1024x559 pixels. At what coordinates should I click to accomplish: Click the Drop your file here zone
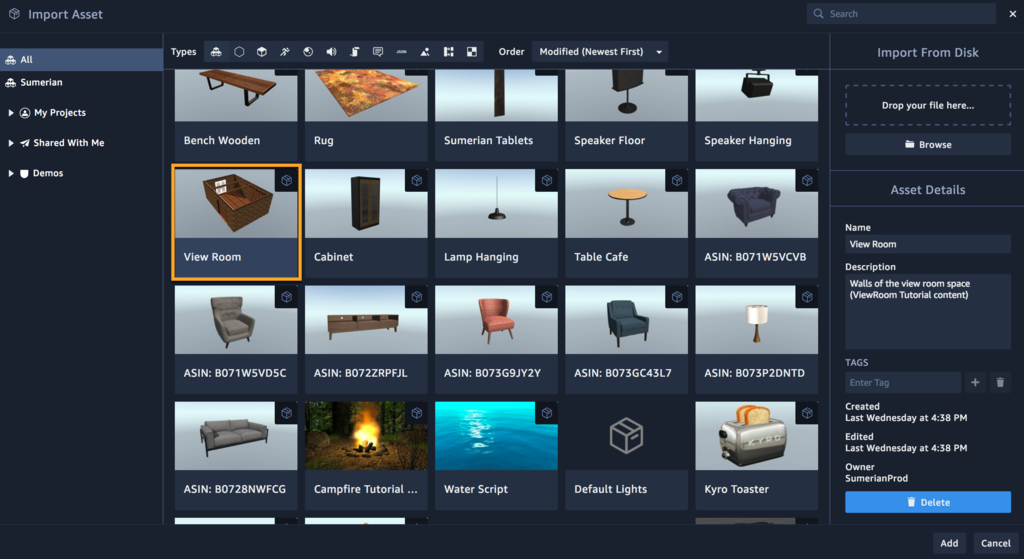click(927, 105)
